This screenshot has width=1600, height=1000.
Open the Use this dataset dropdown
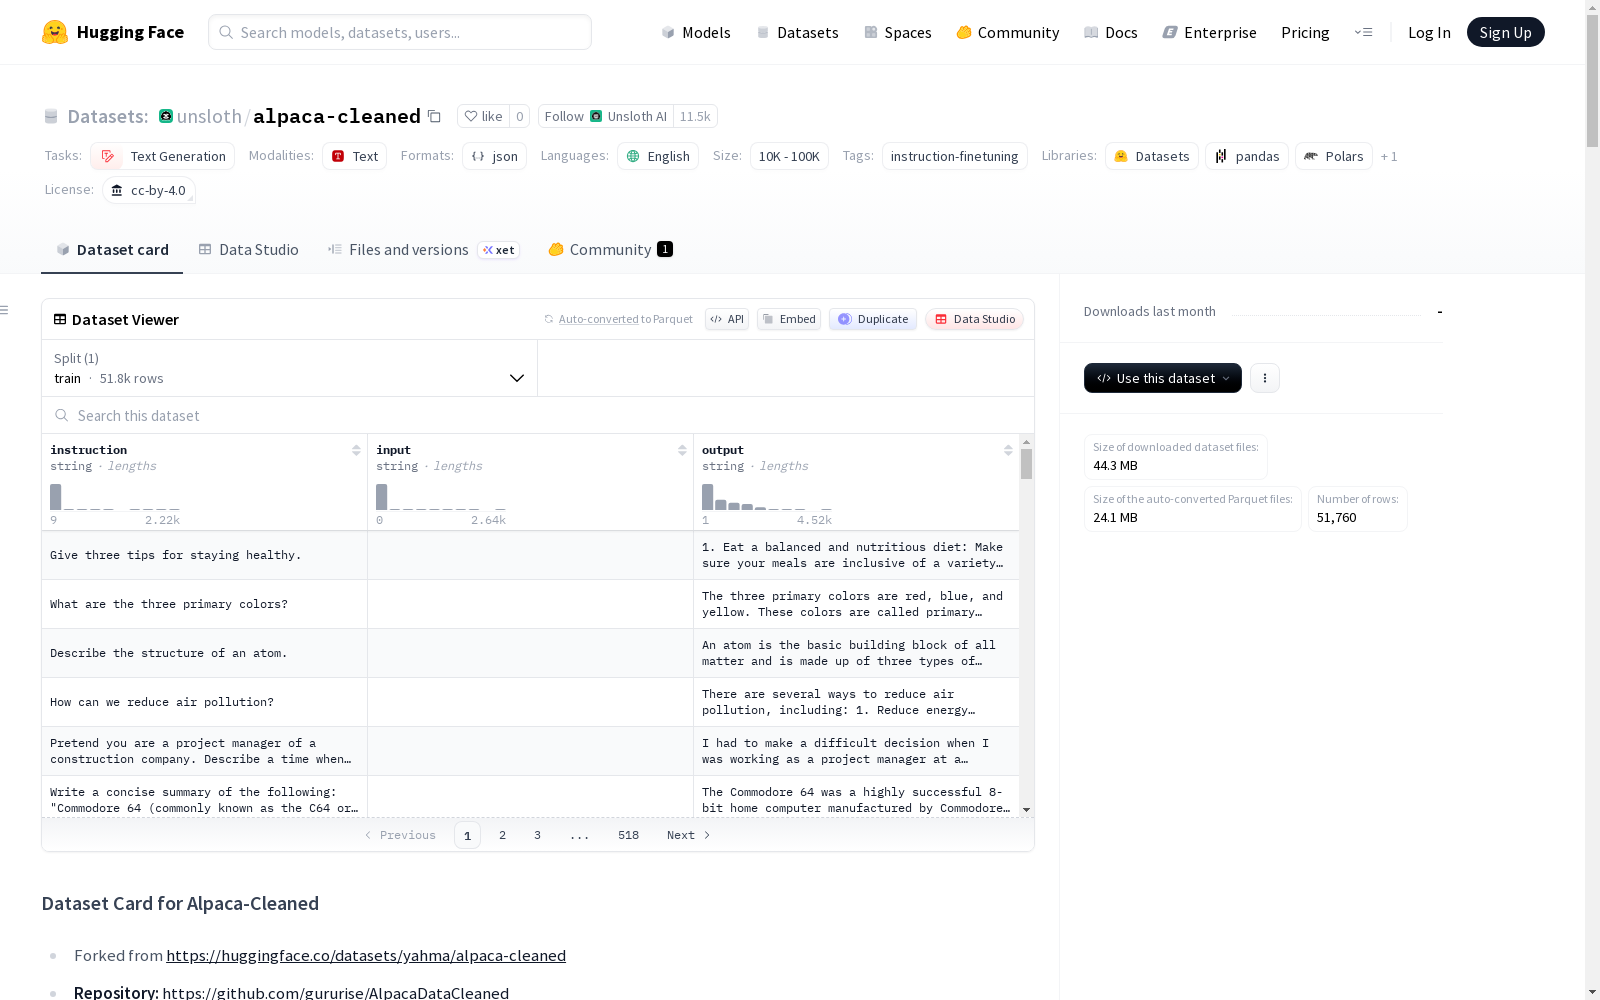[1163, 378]
